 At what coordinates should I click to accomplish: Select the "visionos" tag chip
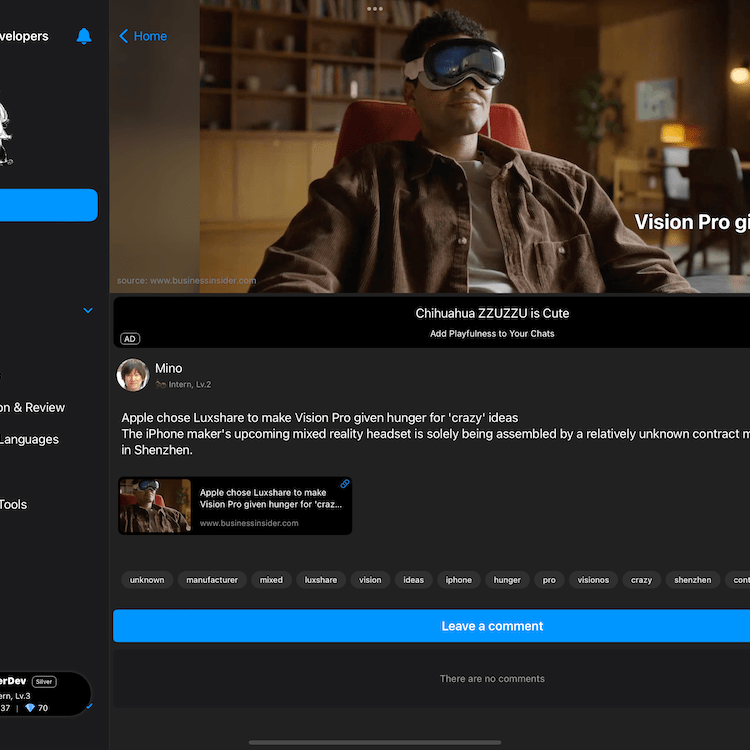pyautogui.click(x=593, y=580)
